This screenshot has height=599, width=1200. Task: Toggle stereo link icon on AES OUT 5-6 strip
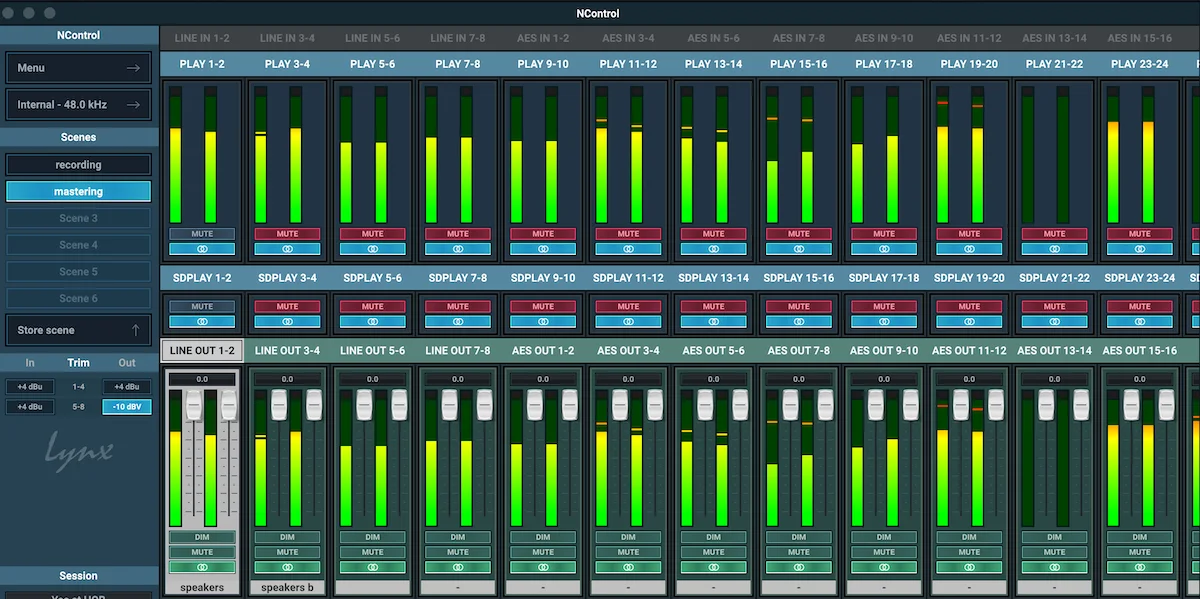pyautogui.click(x=713, y=567)
